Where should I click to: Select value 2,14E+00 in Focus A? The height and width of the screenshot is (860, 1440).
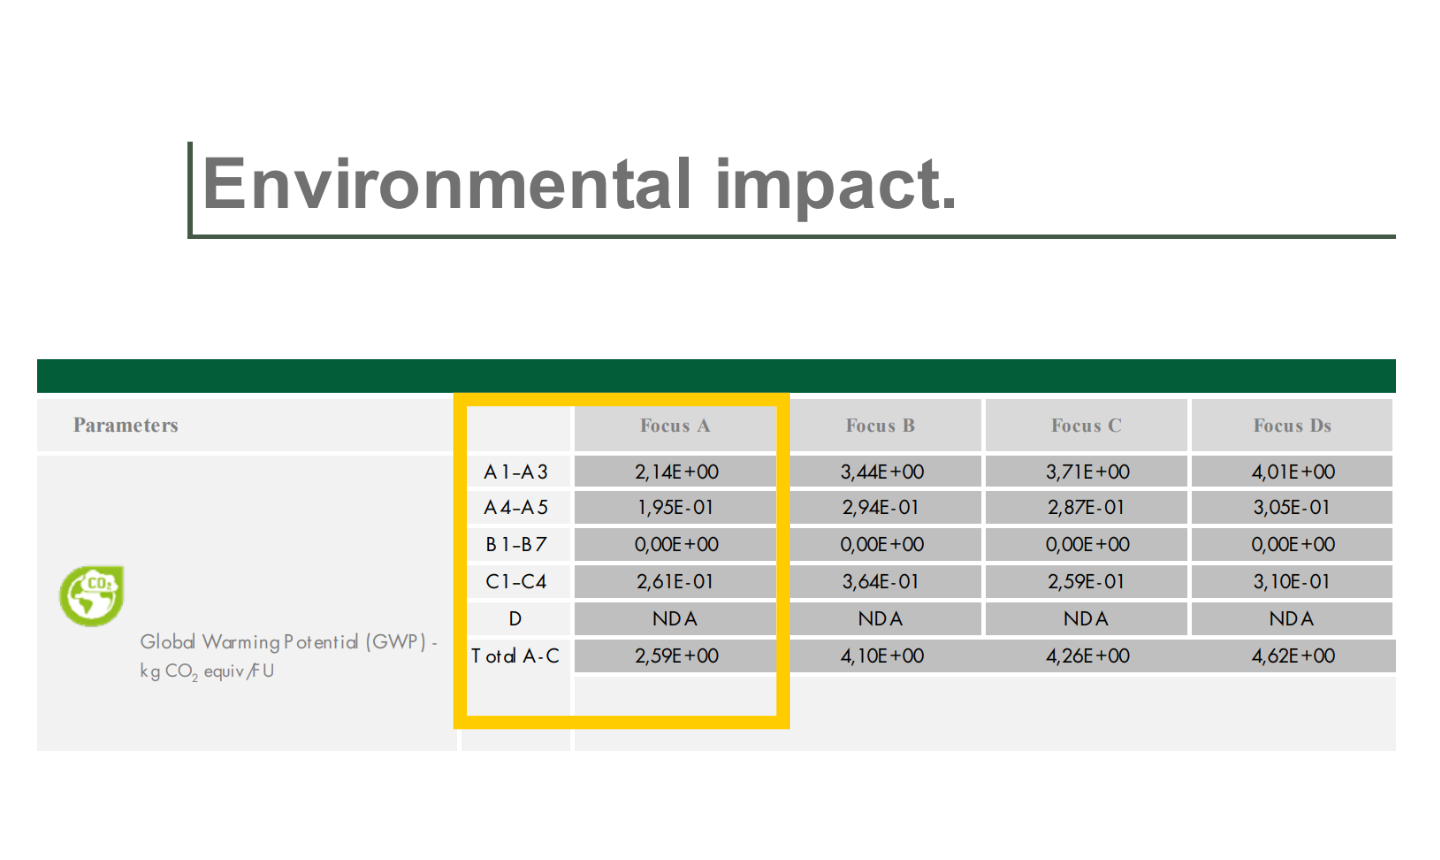coord(675,472)
